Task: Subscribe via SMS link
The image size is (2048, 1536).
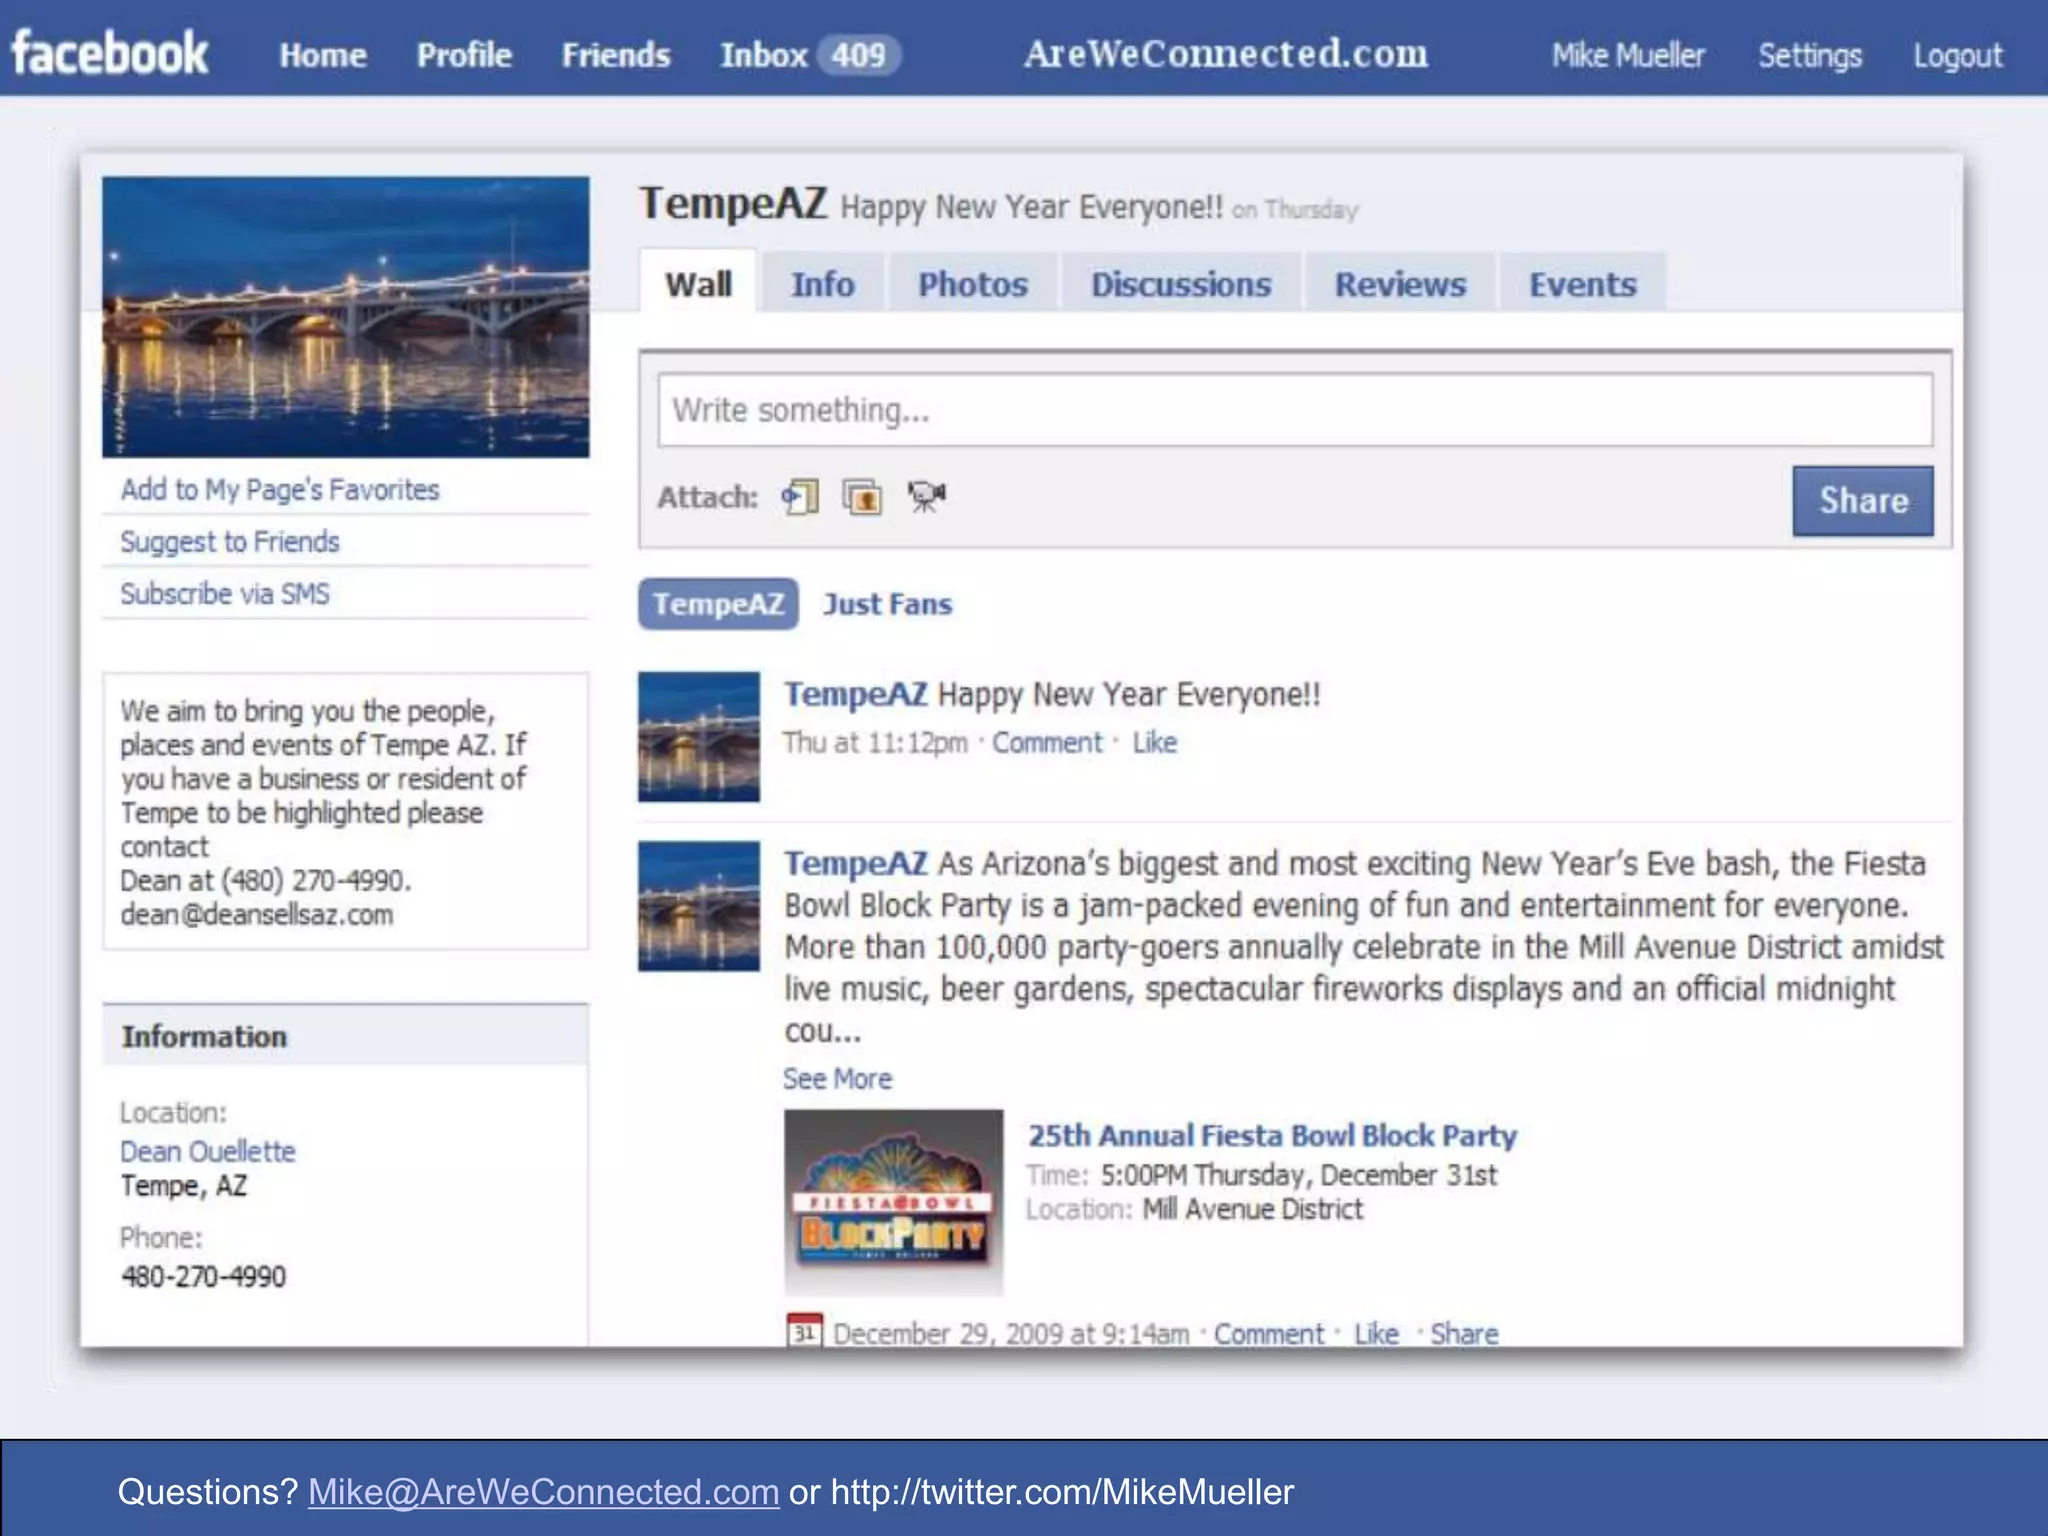Action: (225, 594)
